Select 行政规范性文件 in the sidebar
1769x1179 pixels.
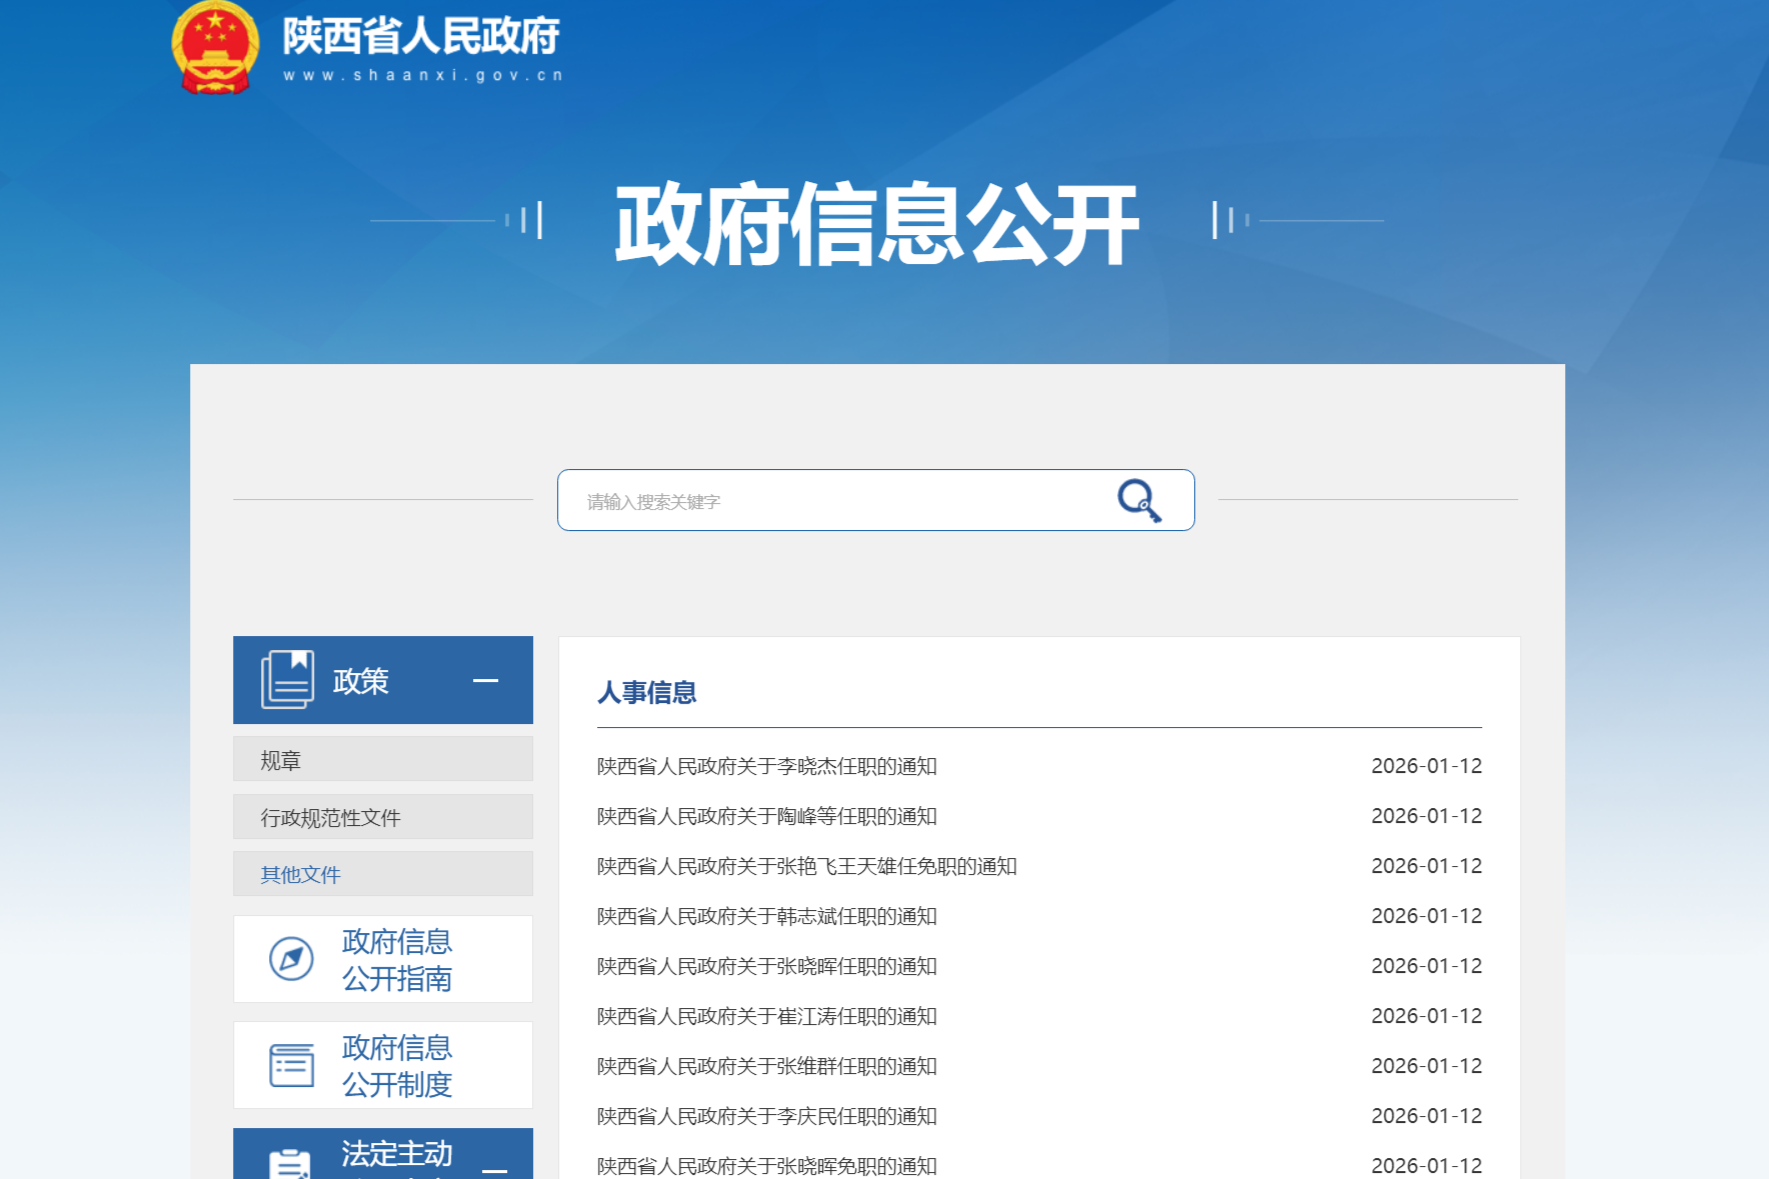331,817
